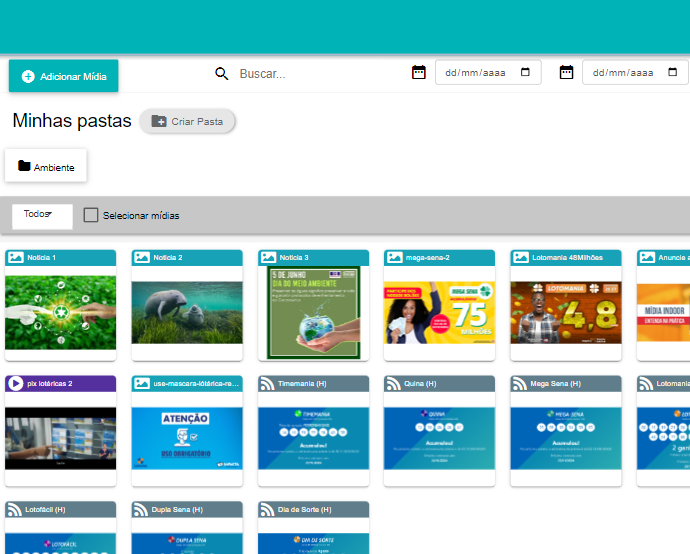This screenshot has width=690, height=554.
Task: Click the Timemania (H) card title
Action: [x=302, y=384]
